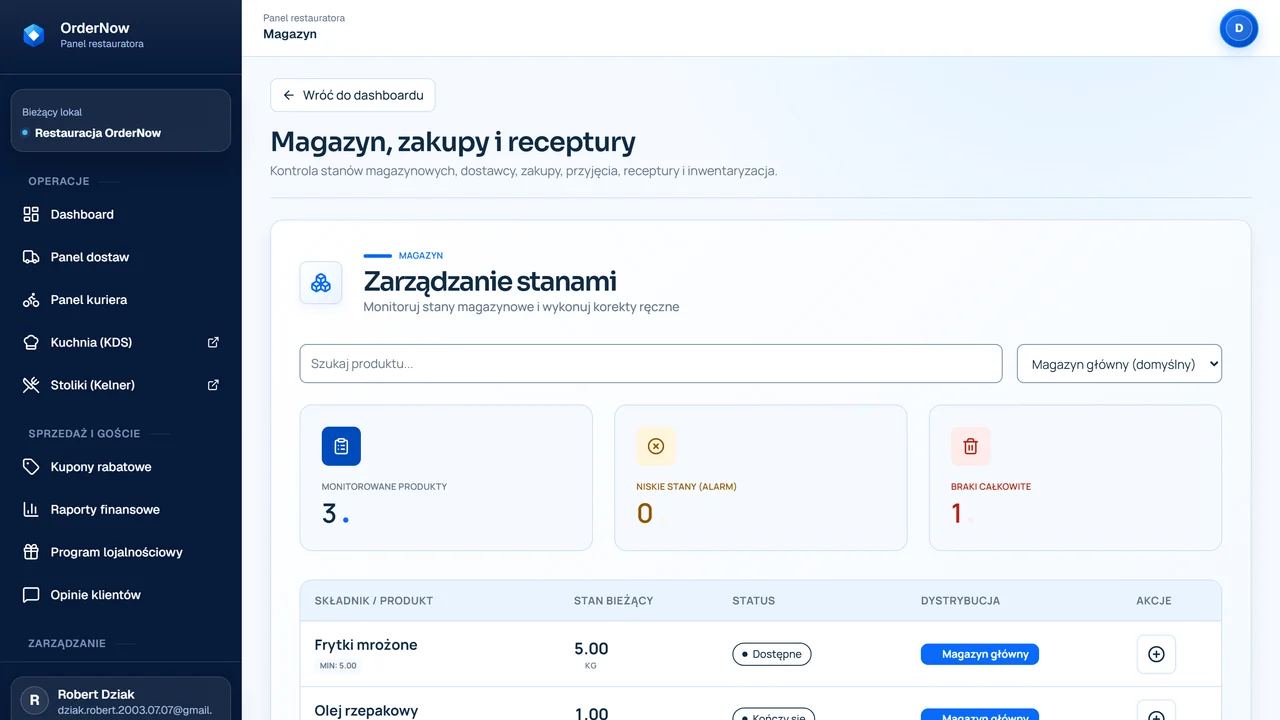Click the 5.00 KG stock value

point(591,654)
